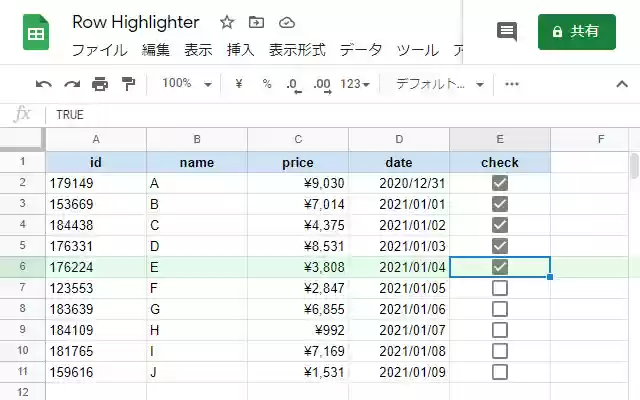Star the Row Highlighter document
Screen dimensions: 640x400
(227, 22)
